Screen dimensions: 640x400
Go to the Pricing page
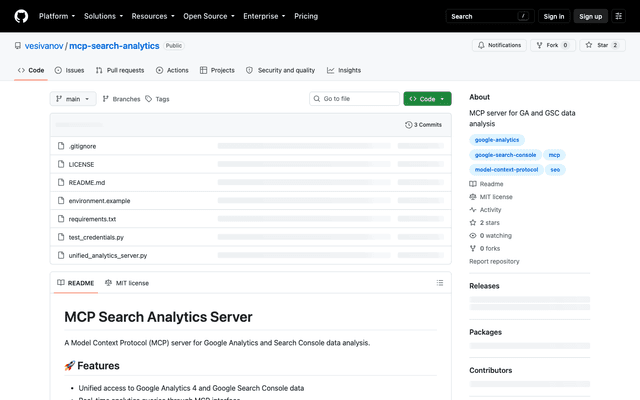[306, 16]
